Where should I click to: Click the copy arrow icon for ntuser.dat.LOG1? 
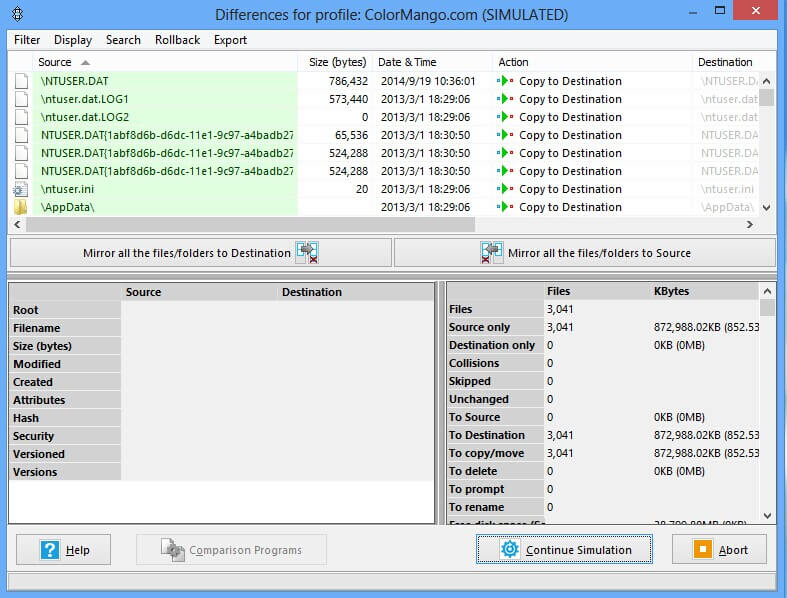[506, 99]
